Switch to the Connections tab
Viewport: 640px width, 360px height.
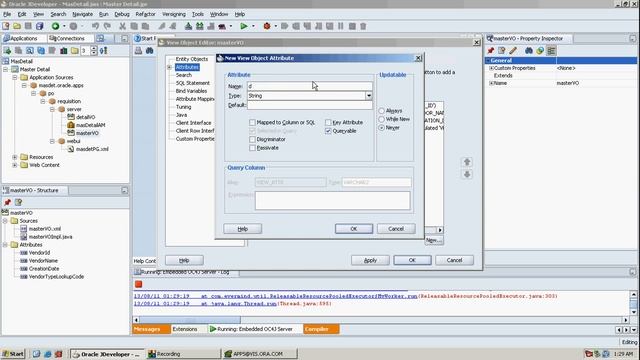click(x=67, y=38)
